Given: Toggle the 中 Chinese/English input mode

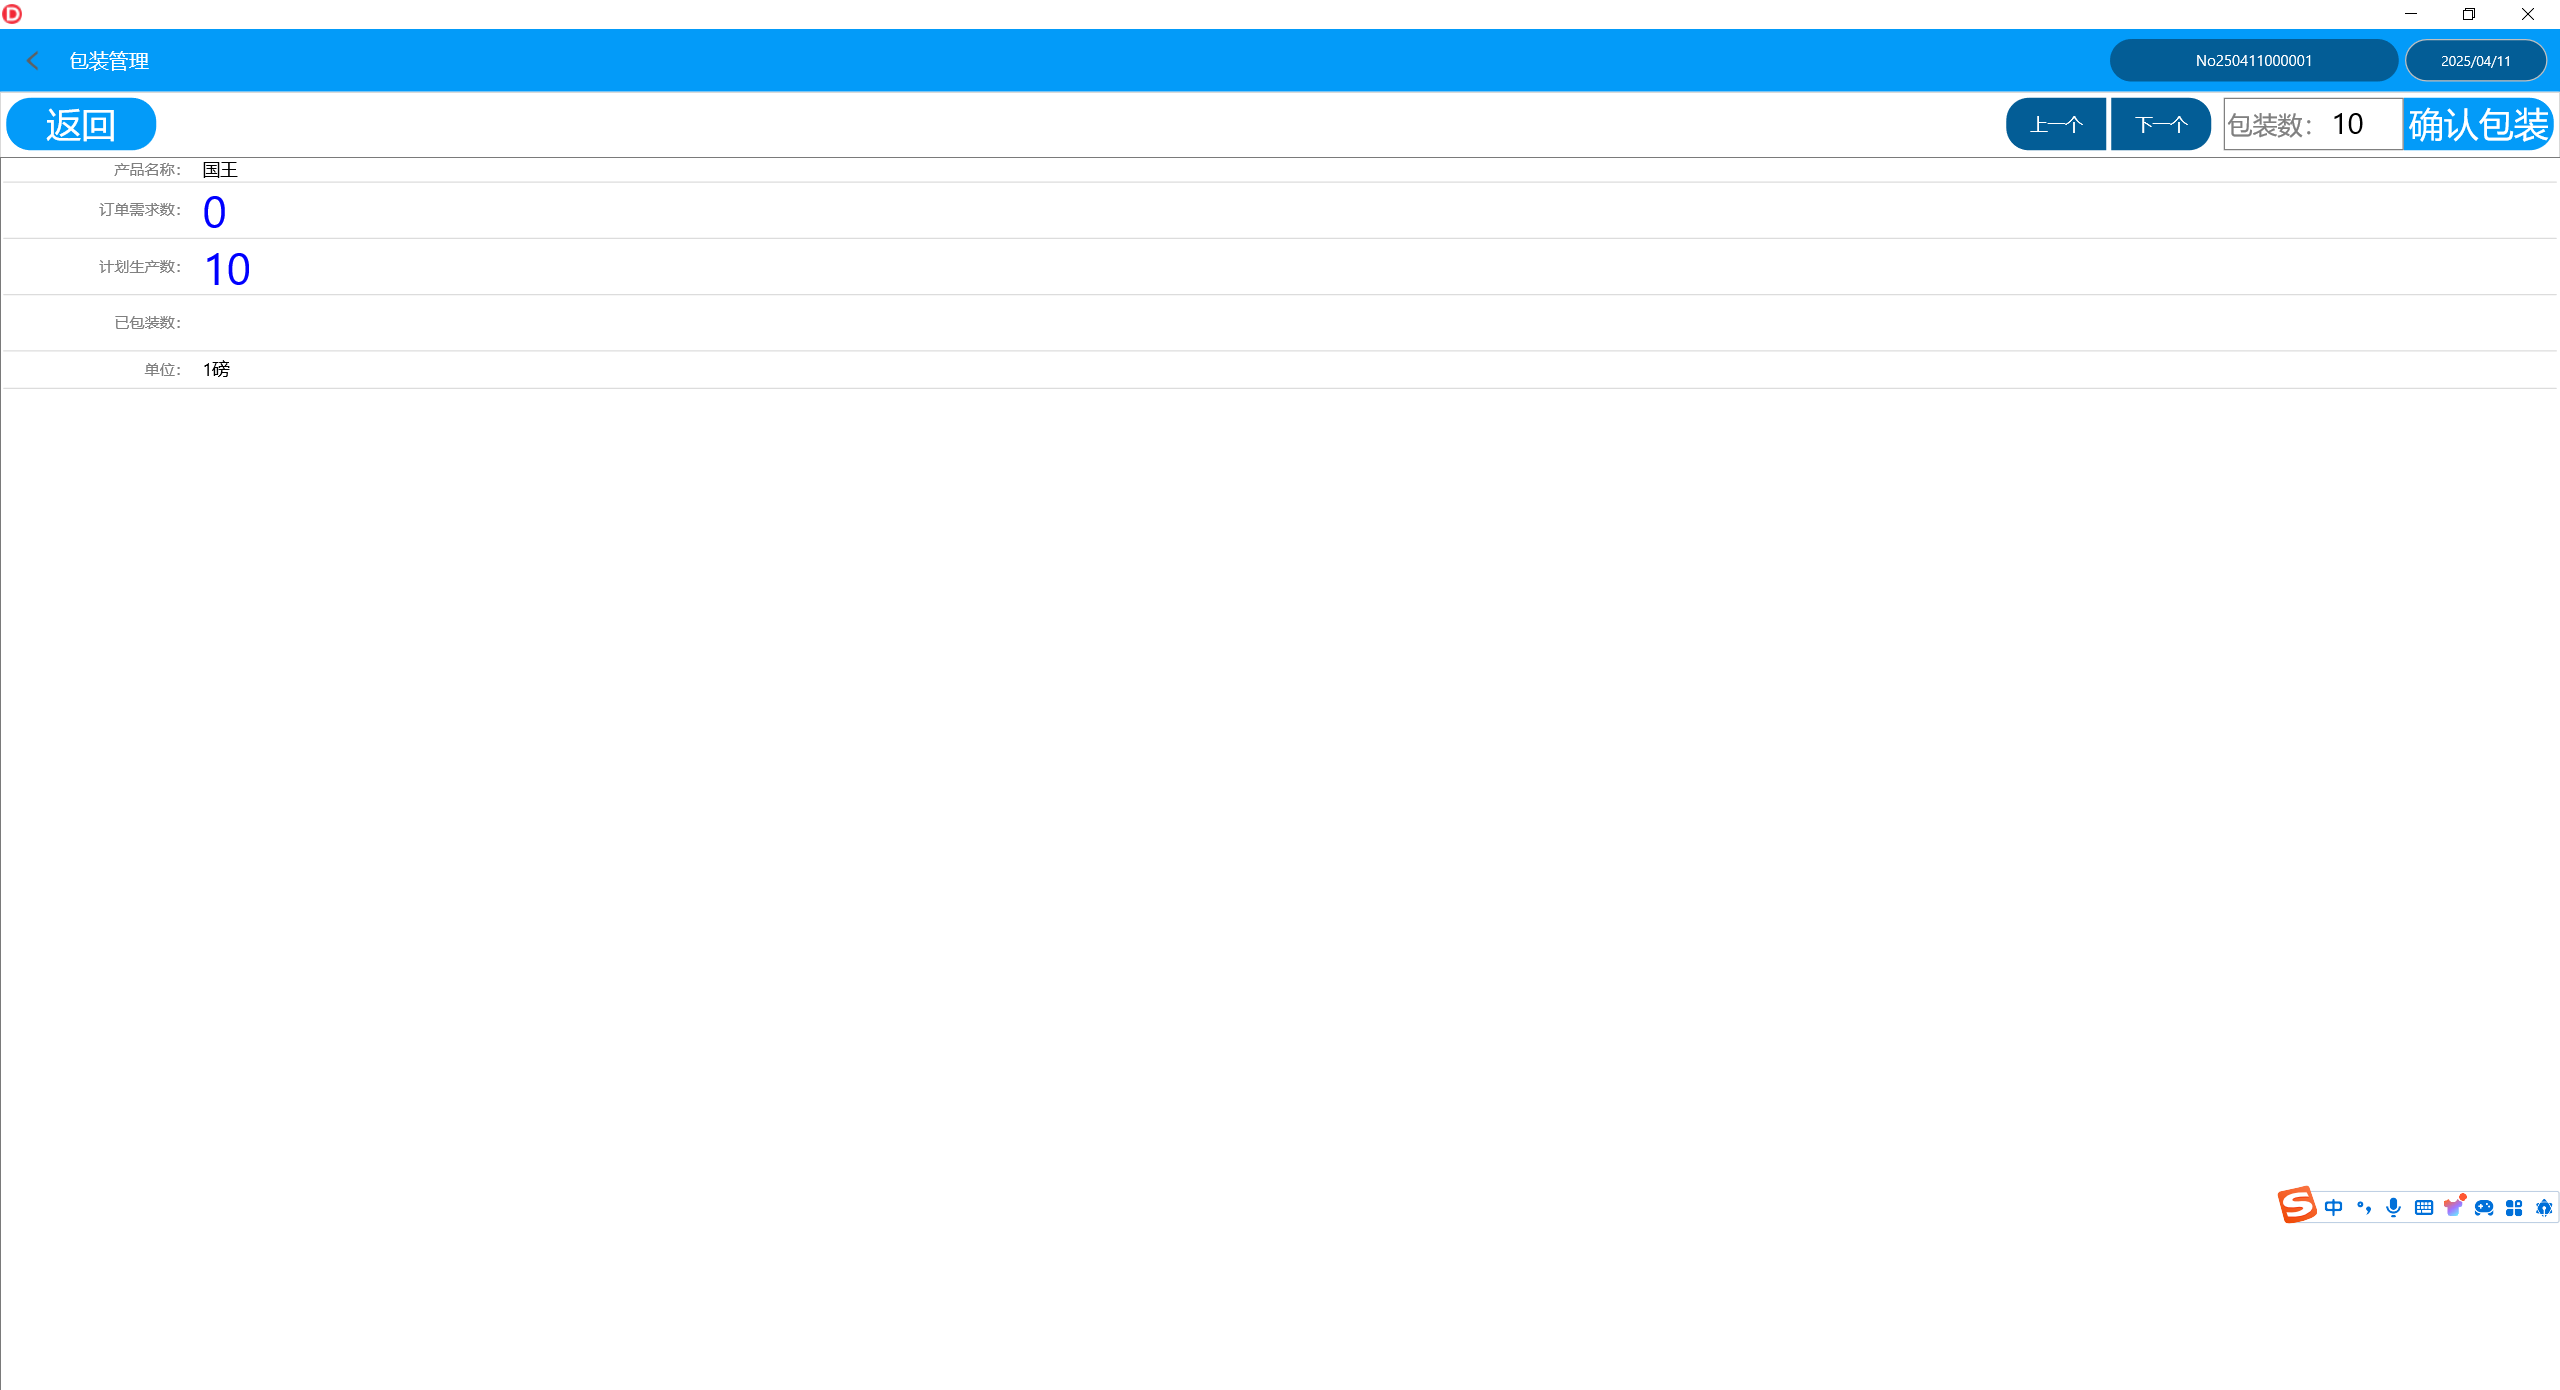Looking at the screenshot, I should click(2333, 1208).
